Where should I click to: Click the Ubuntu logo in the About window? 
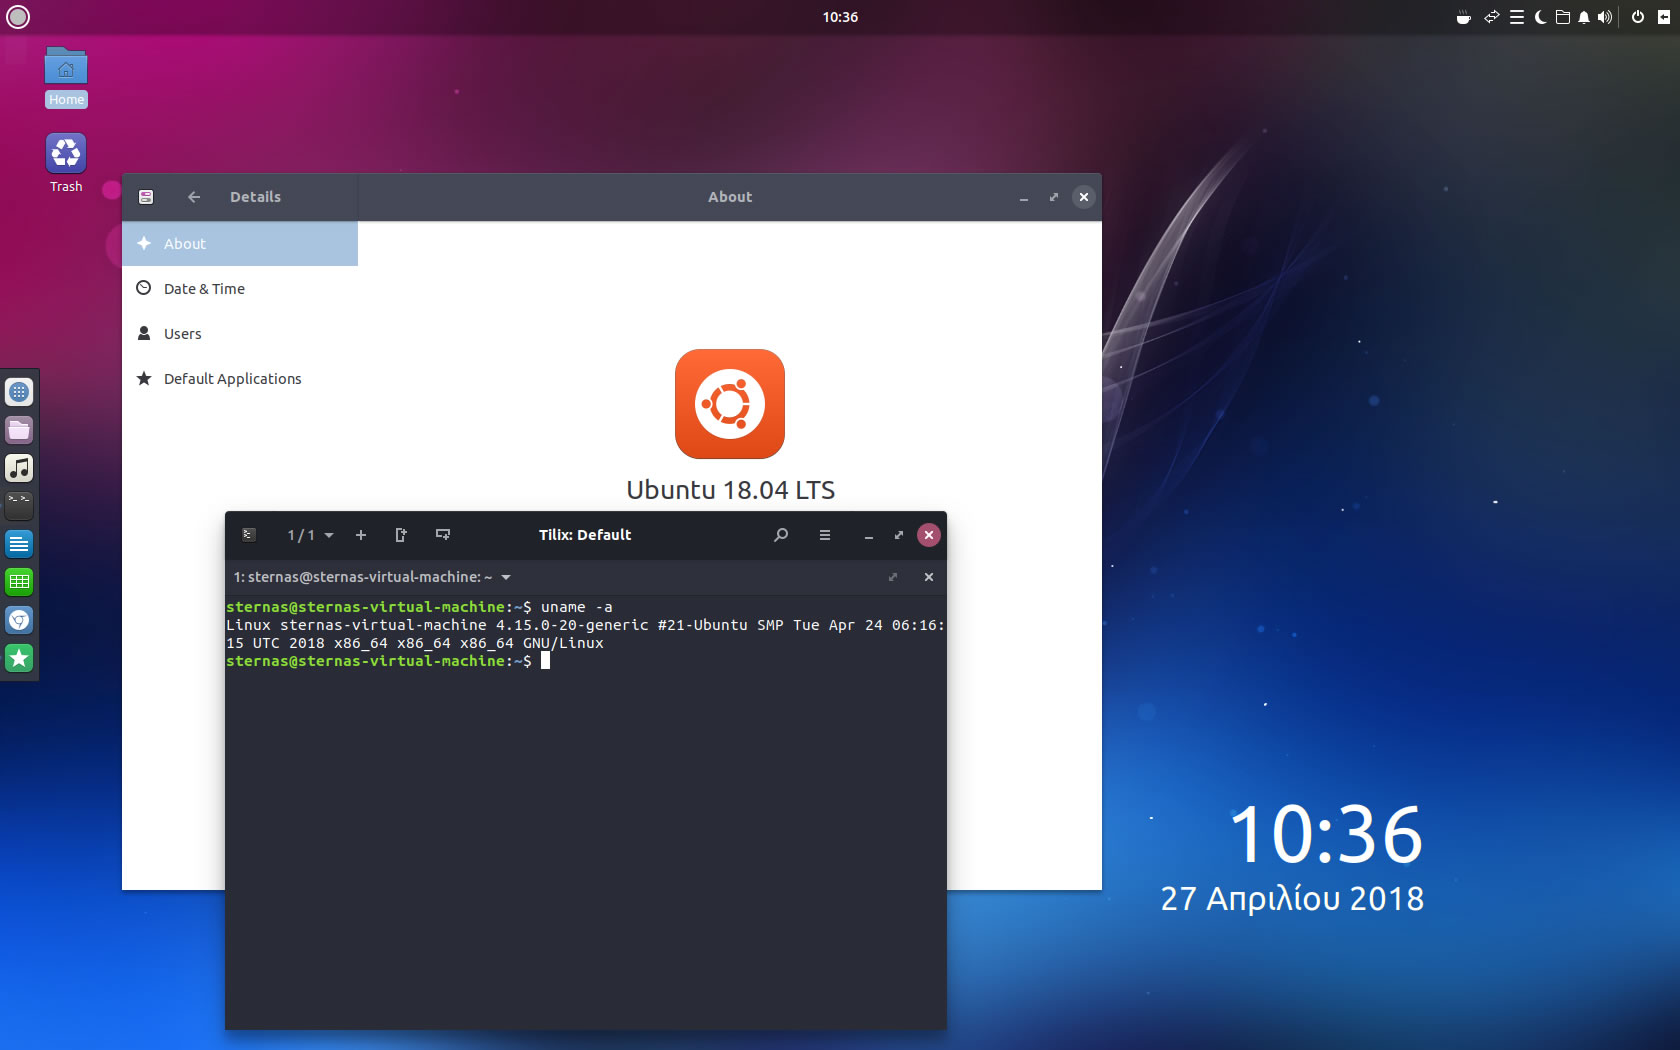tap(730, 404)
